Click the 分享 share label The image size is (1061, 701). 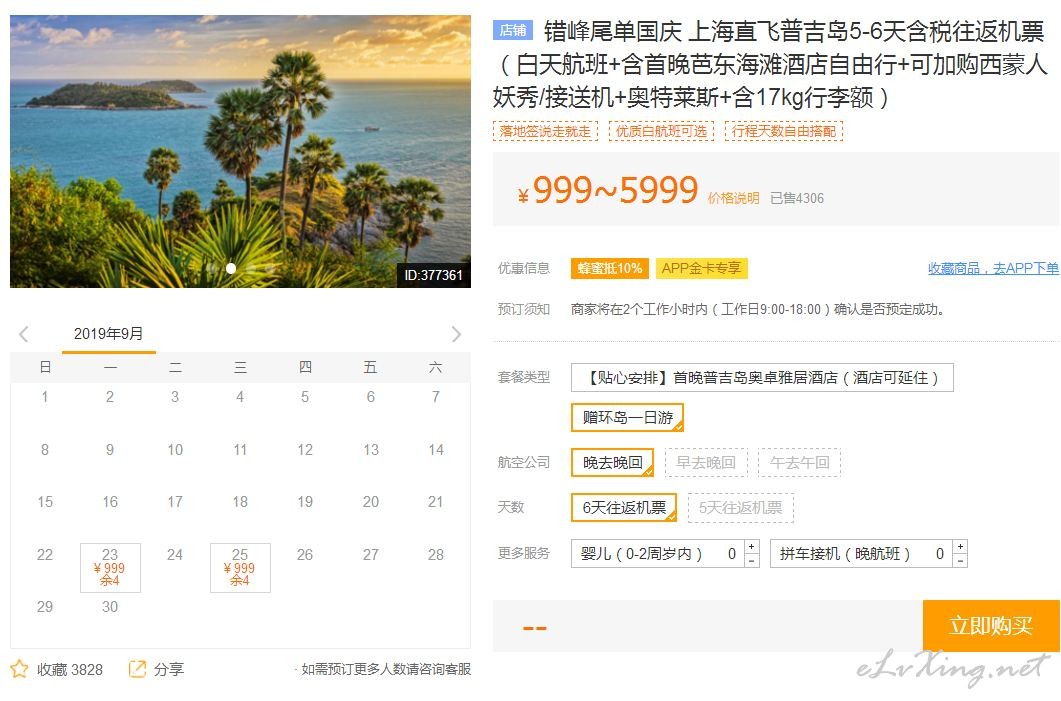click(x=168, y=670)
